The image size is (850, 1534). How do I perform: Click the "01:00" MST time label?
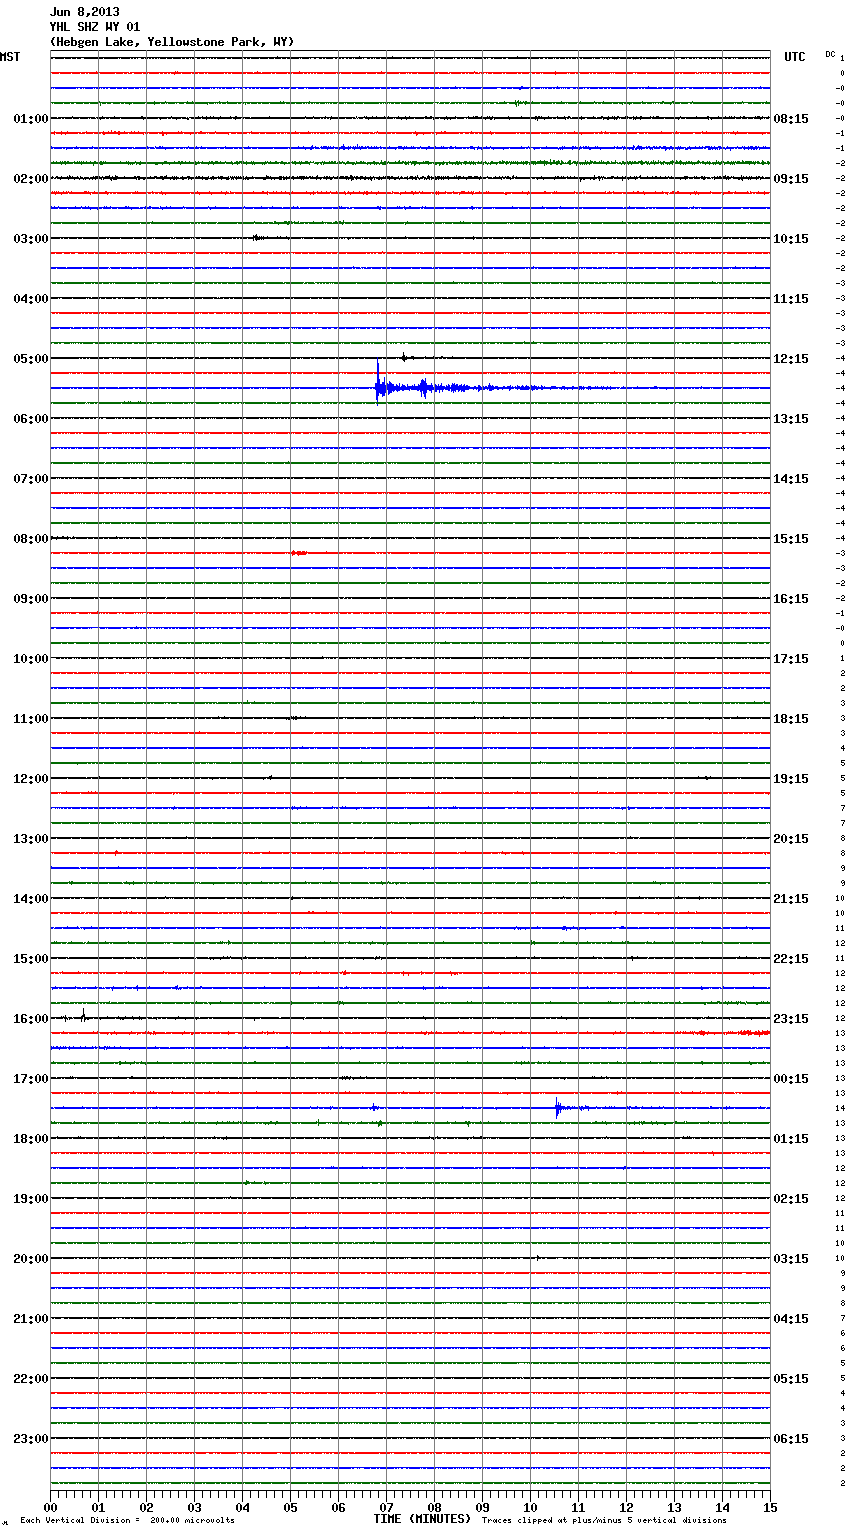[x=30, y=119]
